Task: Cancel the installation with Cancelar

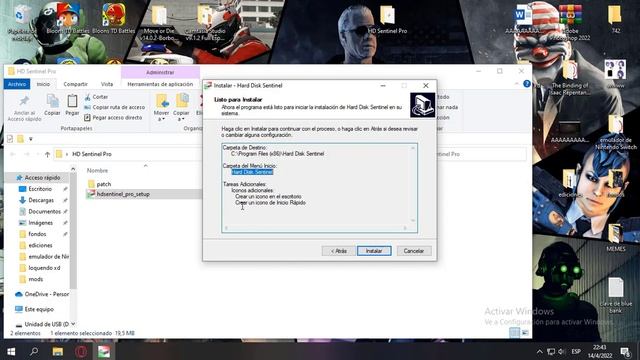Action: pyautogui.click(x=414, y=251)
